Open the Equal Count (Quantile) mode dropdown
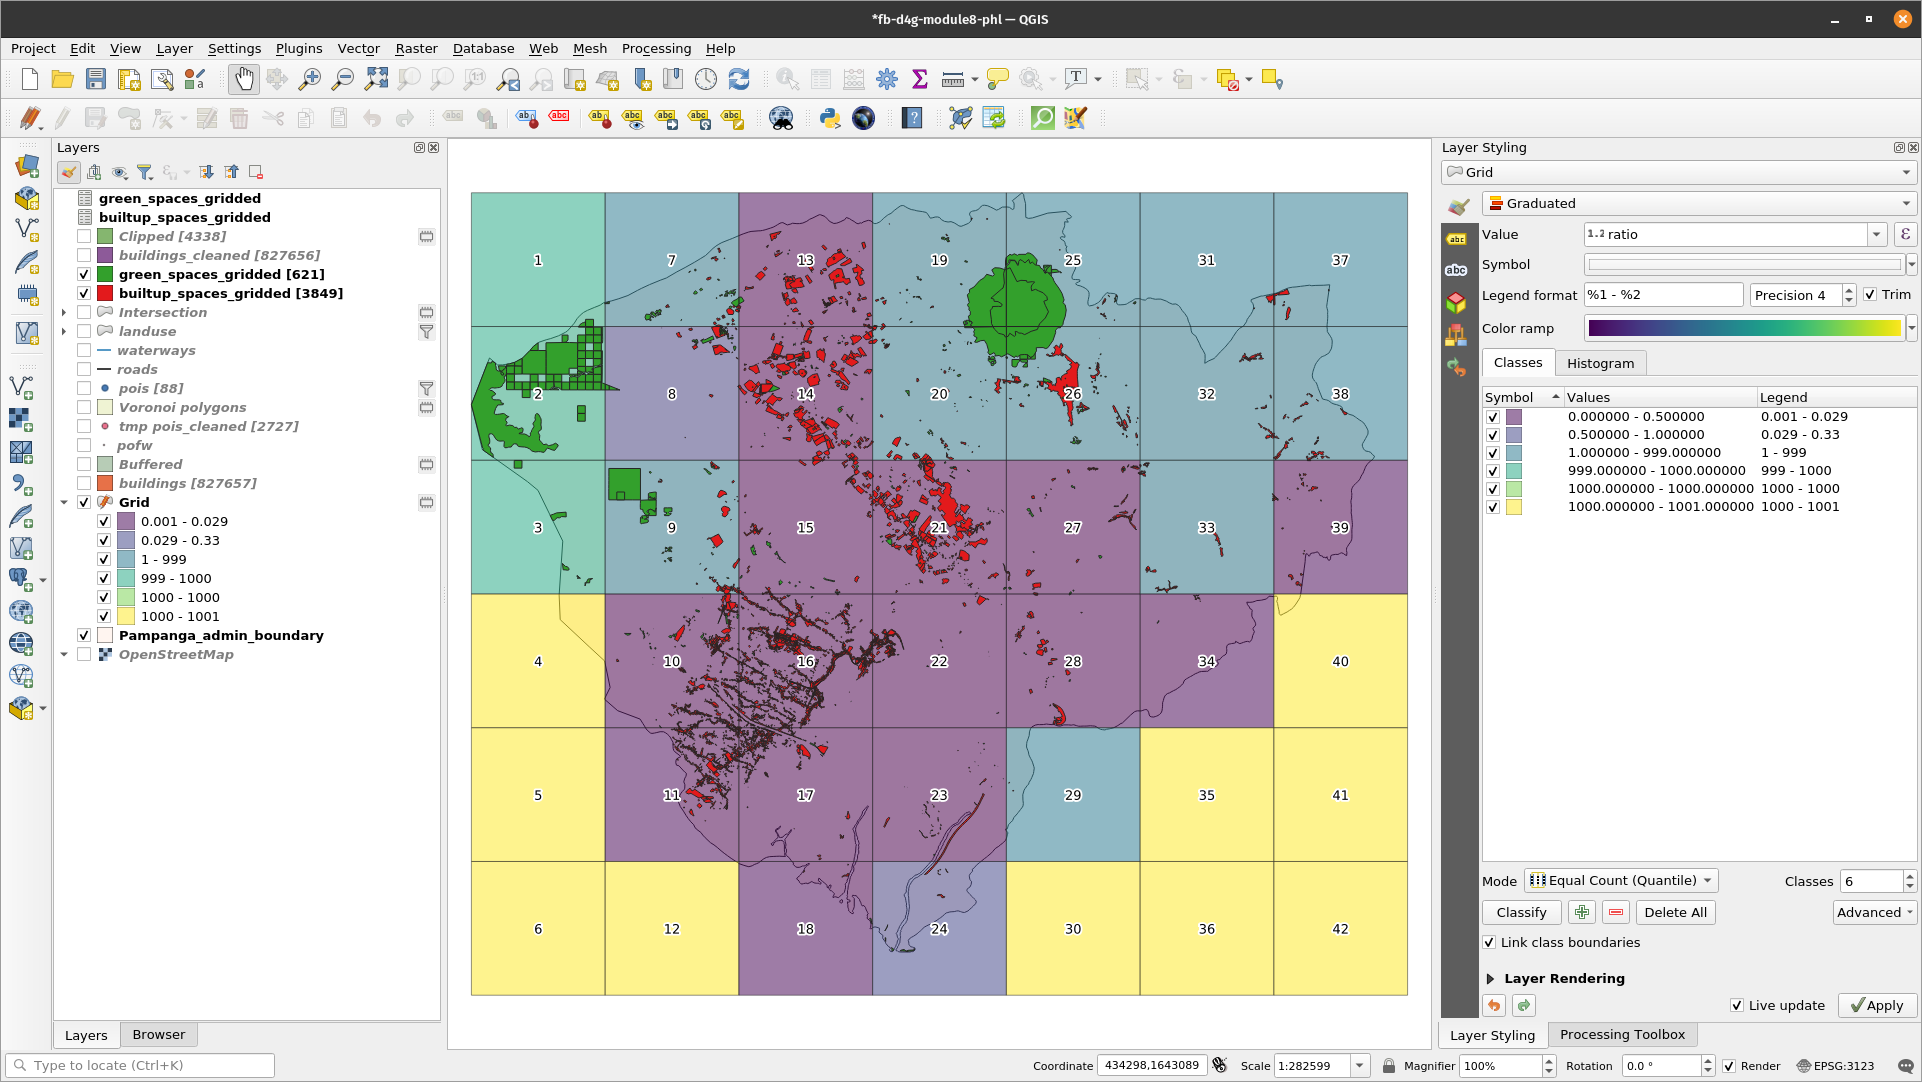The width and height of the screenshot is (1922, 1082). (x=1619, y=881)
